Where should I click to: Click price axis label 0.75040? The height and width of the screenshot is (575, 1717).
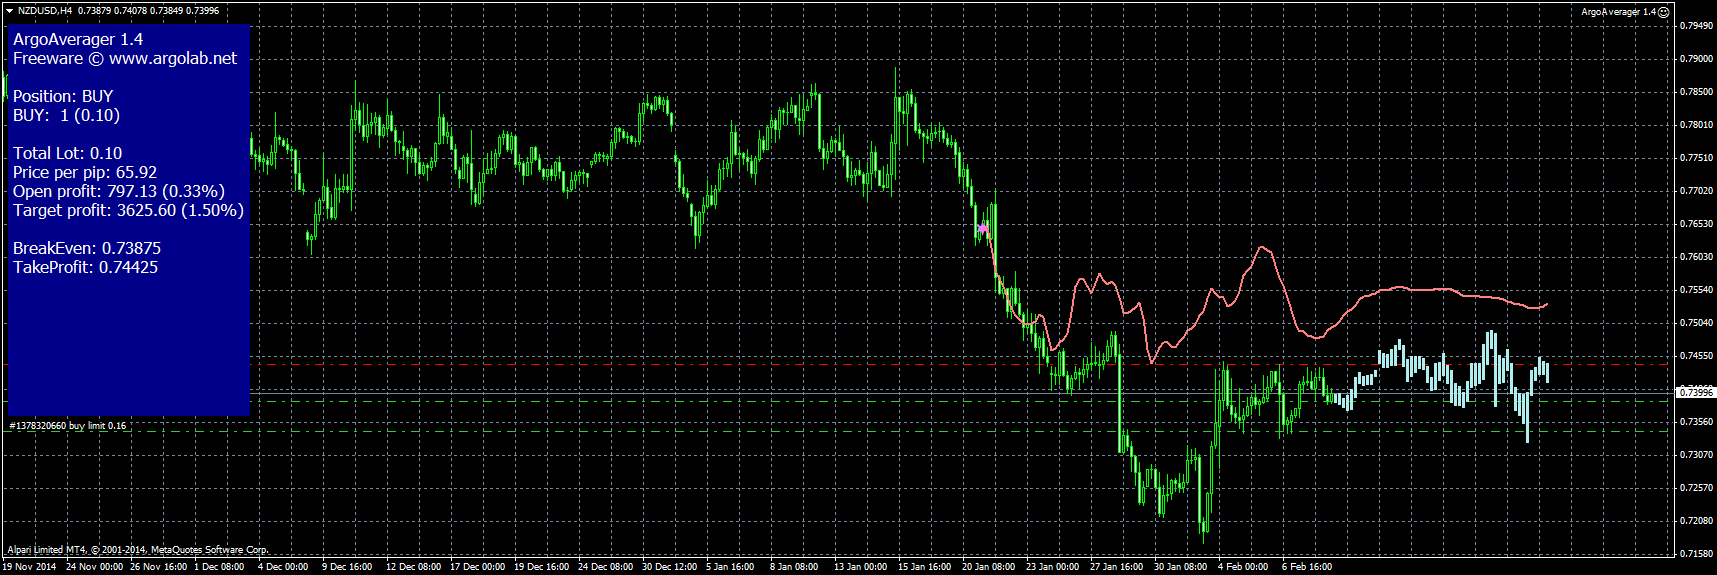[1695, 323]
